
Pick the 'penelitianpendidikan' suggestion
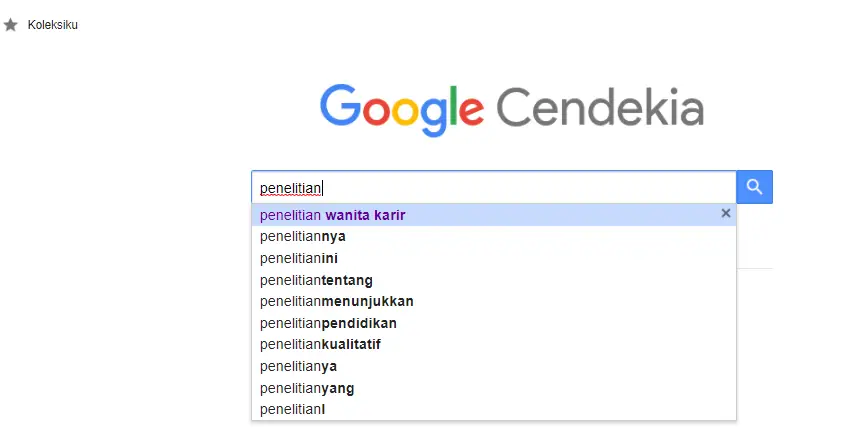(328, 323)
